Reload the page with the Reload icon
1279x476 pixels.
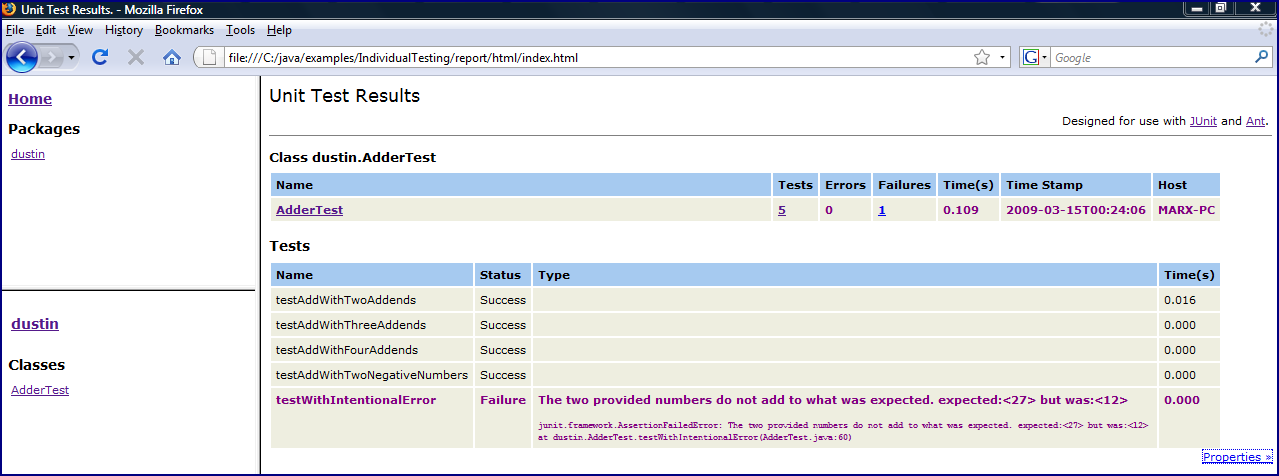point(100,58)
